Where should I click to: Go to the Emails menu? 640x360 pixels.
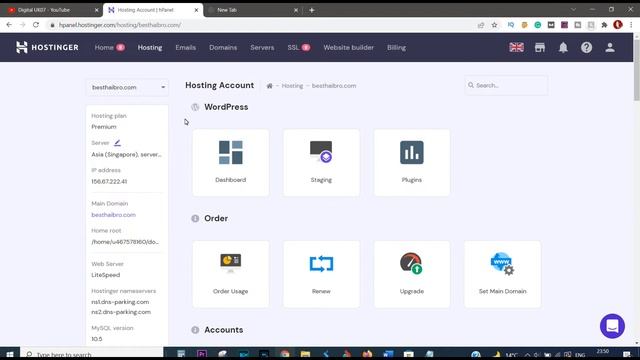185,47
